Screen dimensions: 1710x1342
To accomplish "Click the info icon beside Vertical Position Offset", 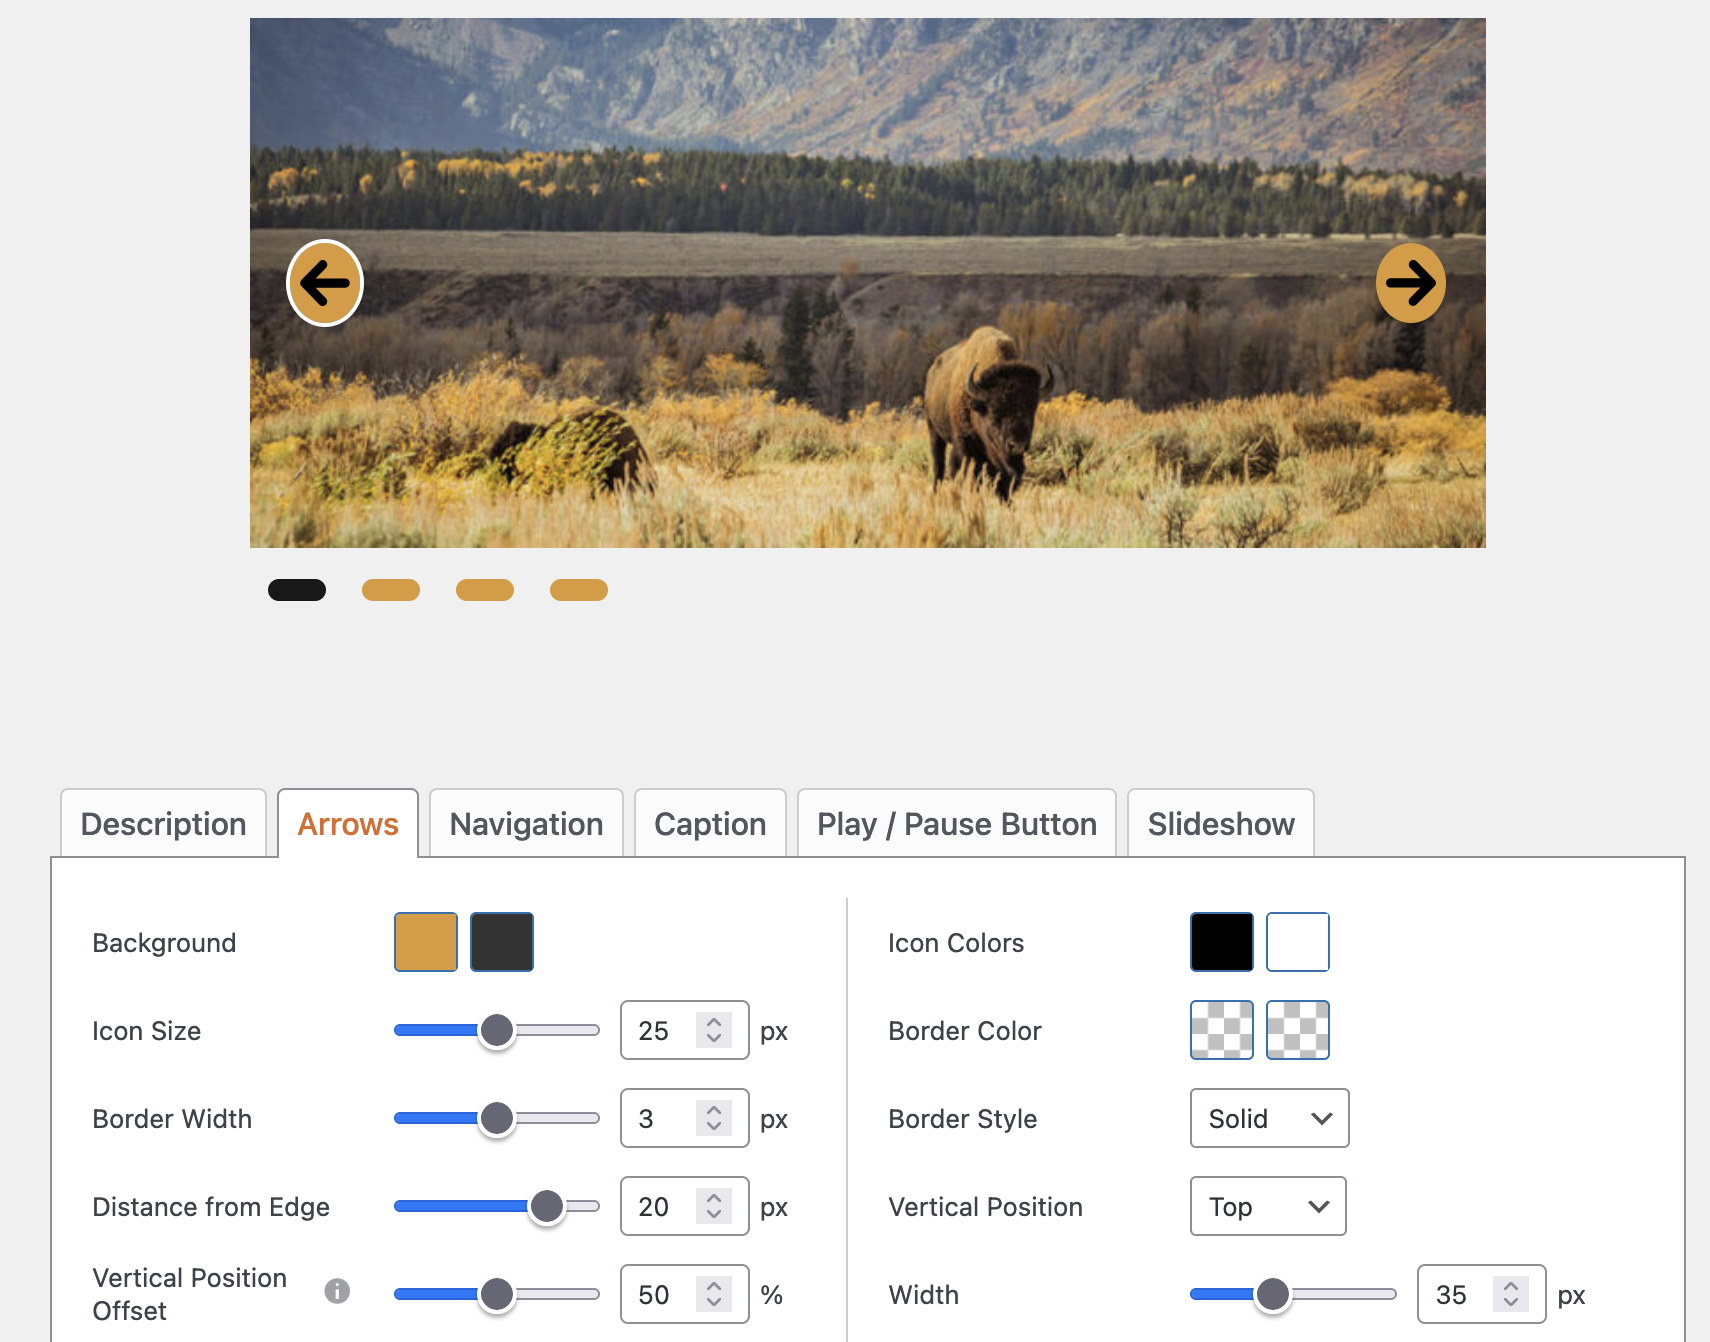I will tap(338, 1291).
